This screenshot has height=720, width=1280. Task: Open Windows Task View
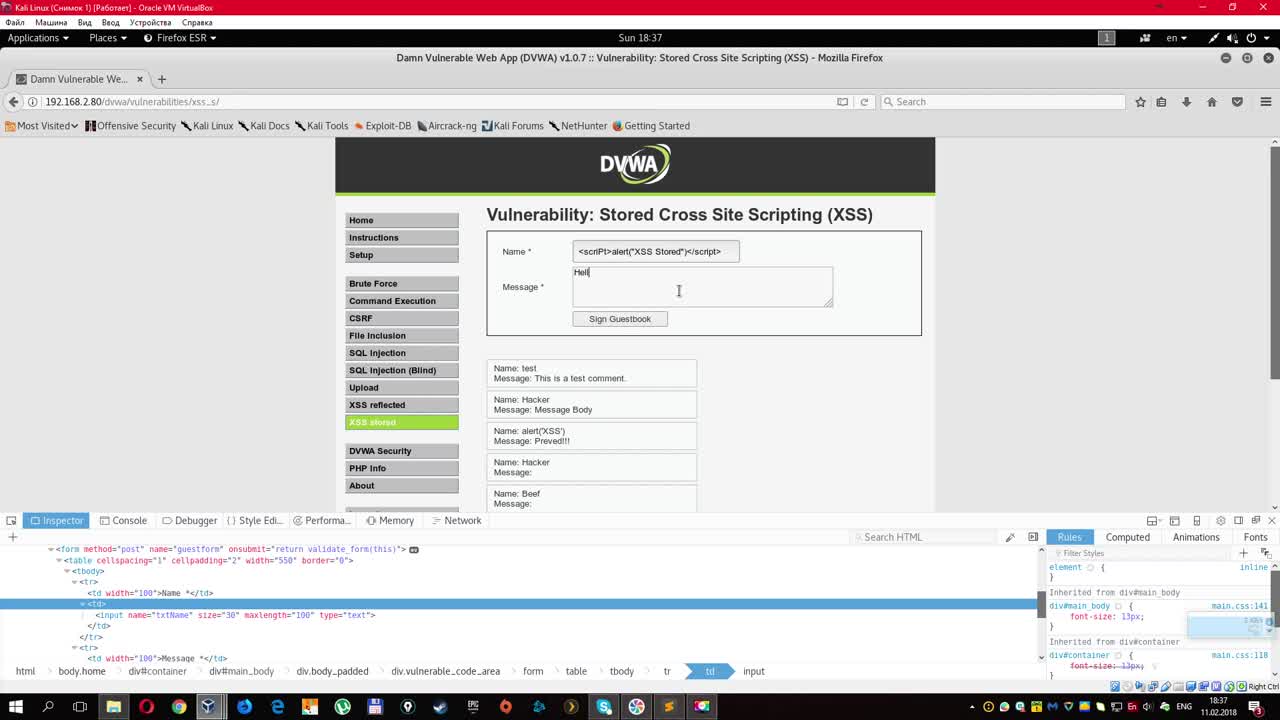point(80,707)
